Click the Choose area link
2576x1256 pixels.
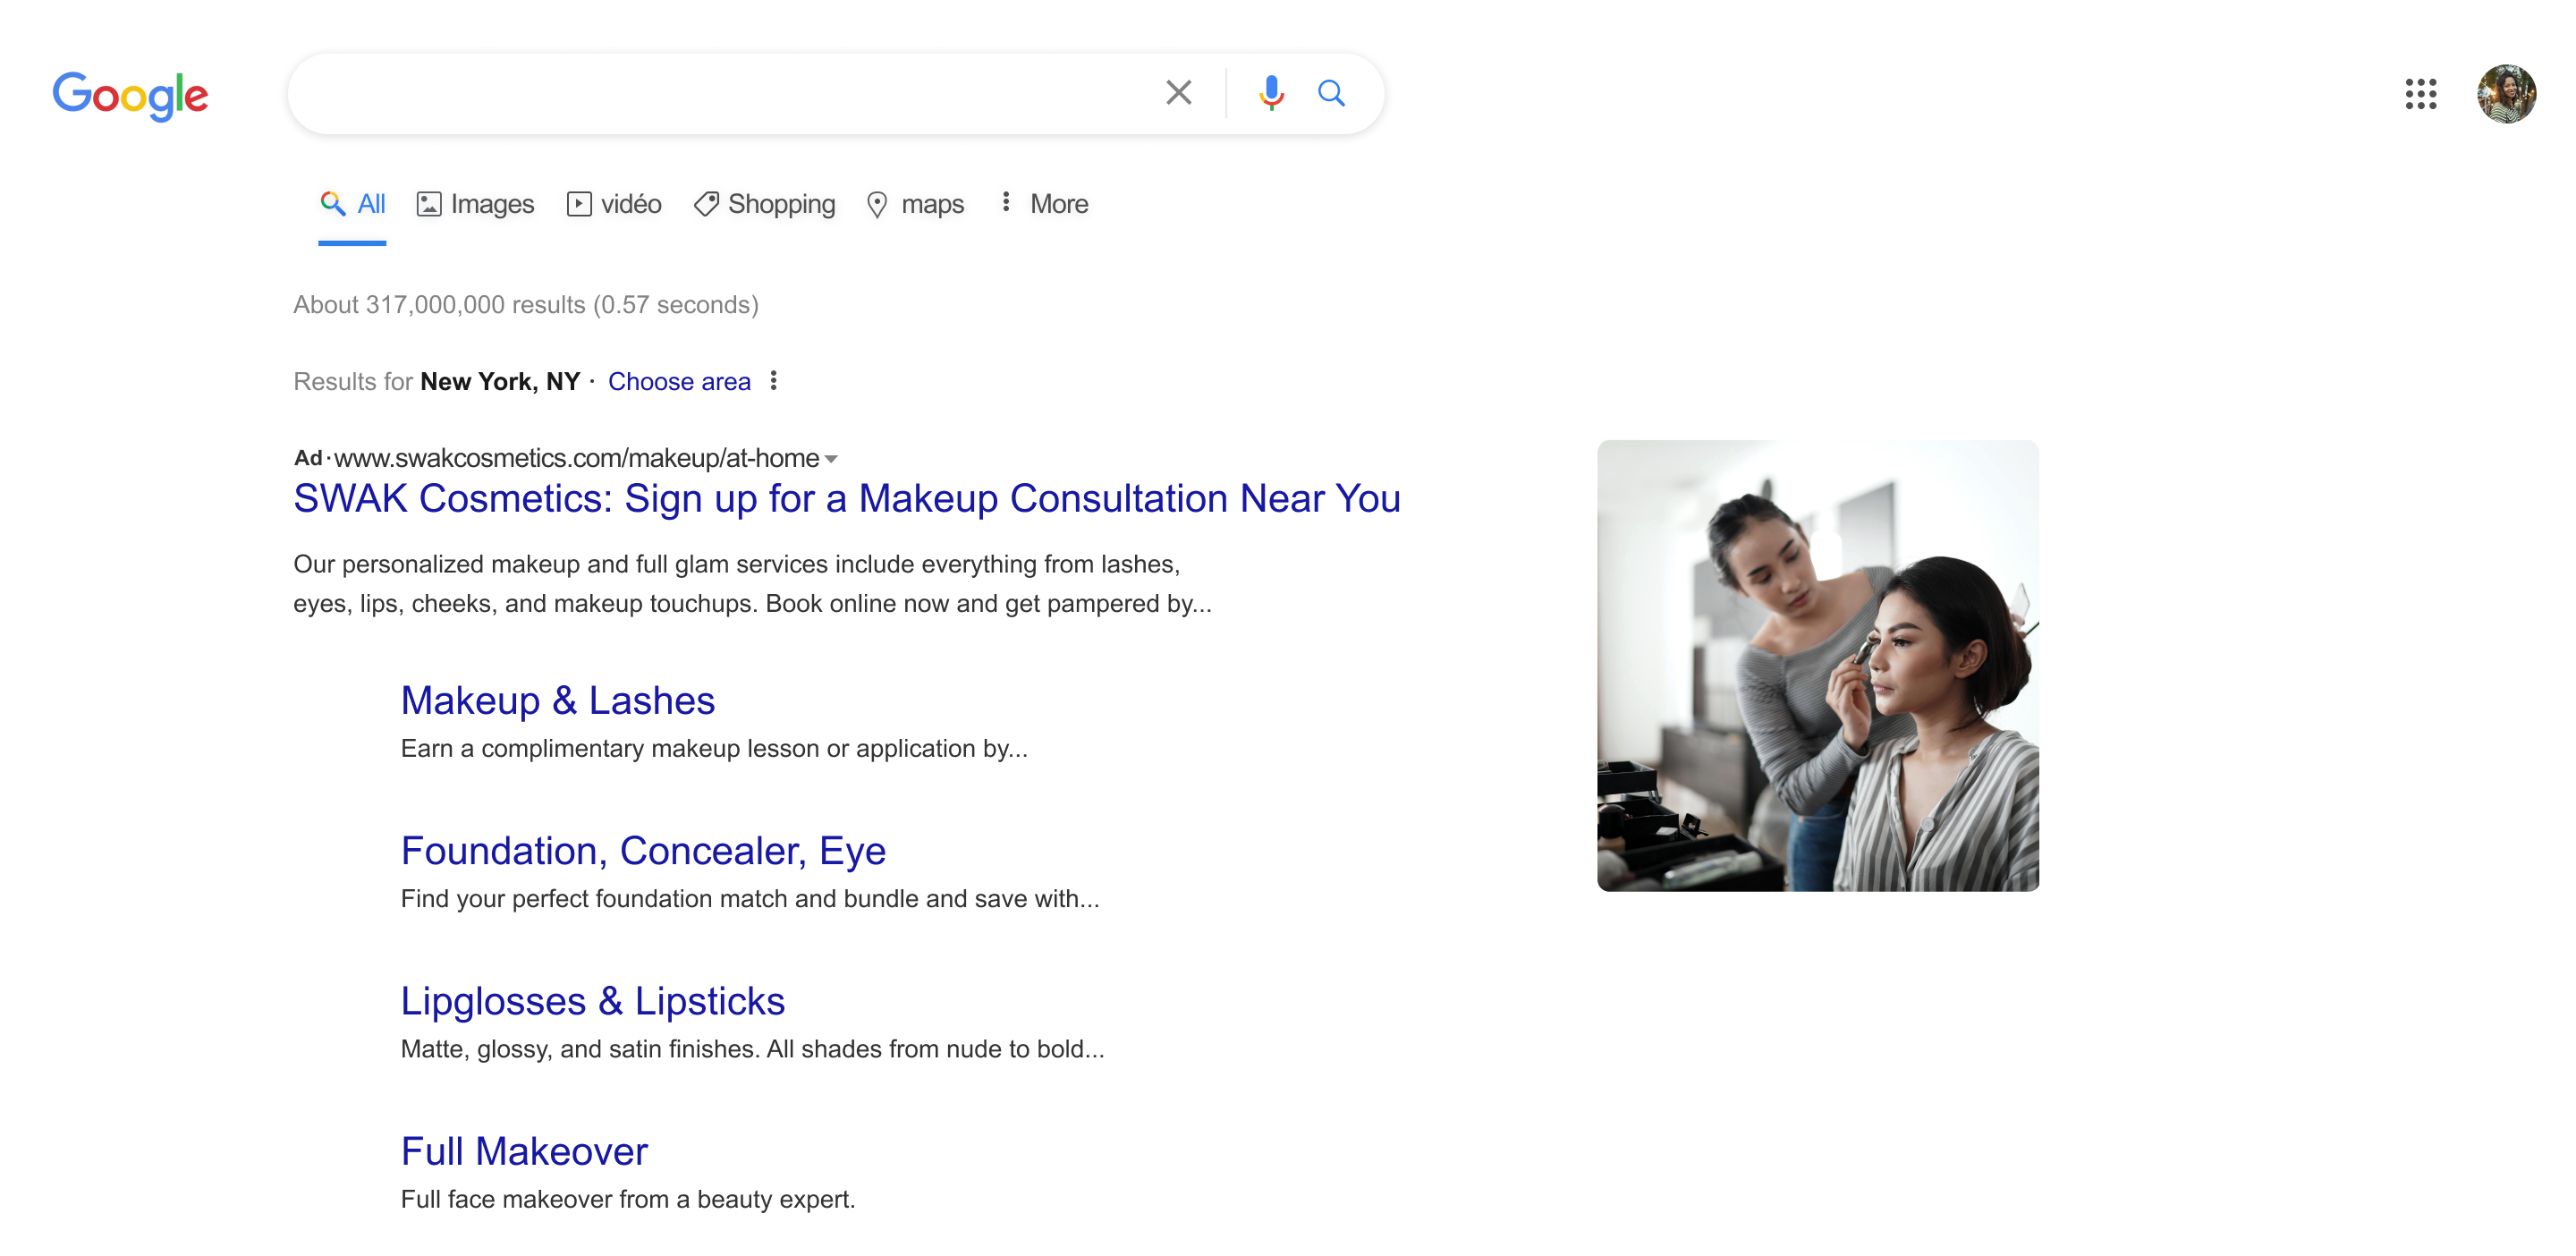pos(679,382)
